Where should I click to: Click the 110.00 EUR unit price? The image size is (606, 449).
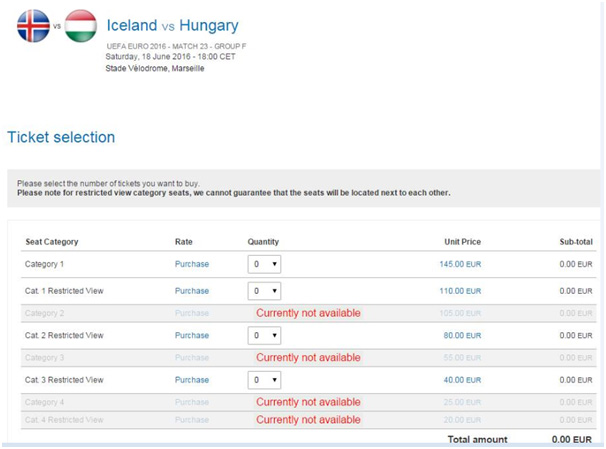coord(460,291)
